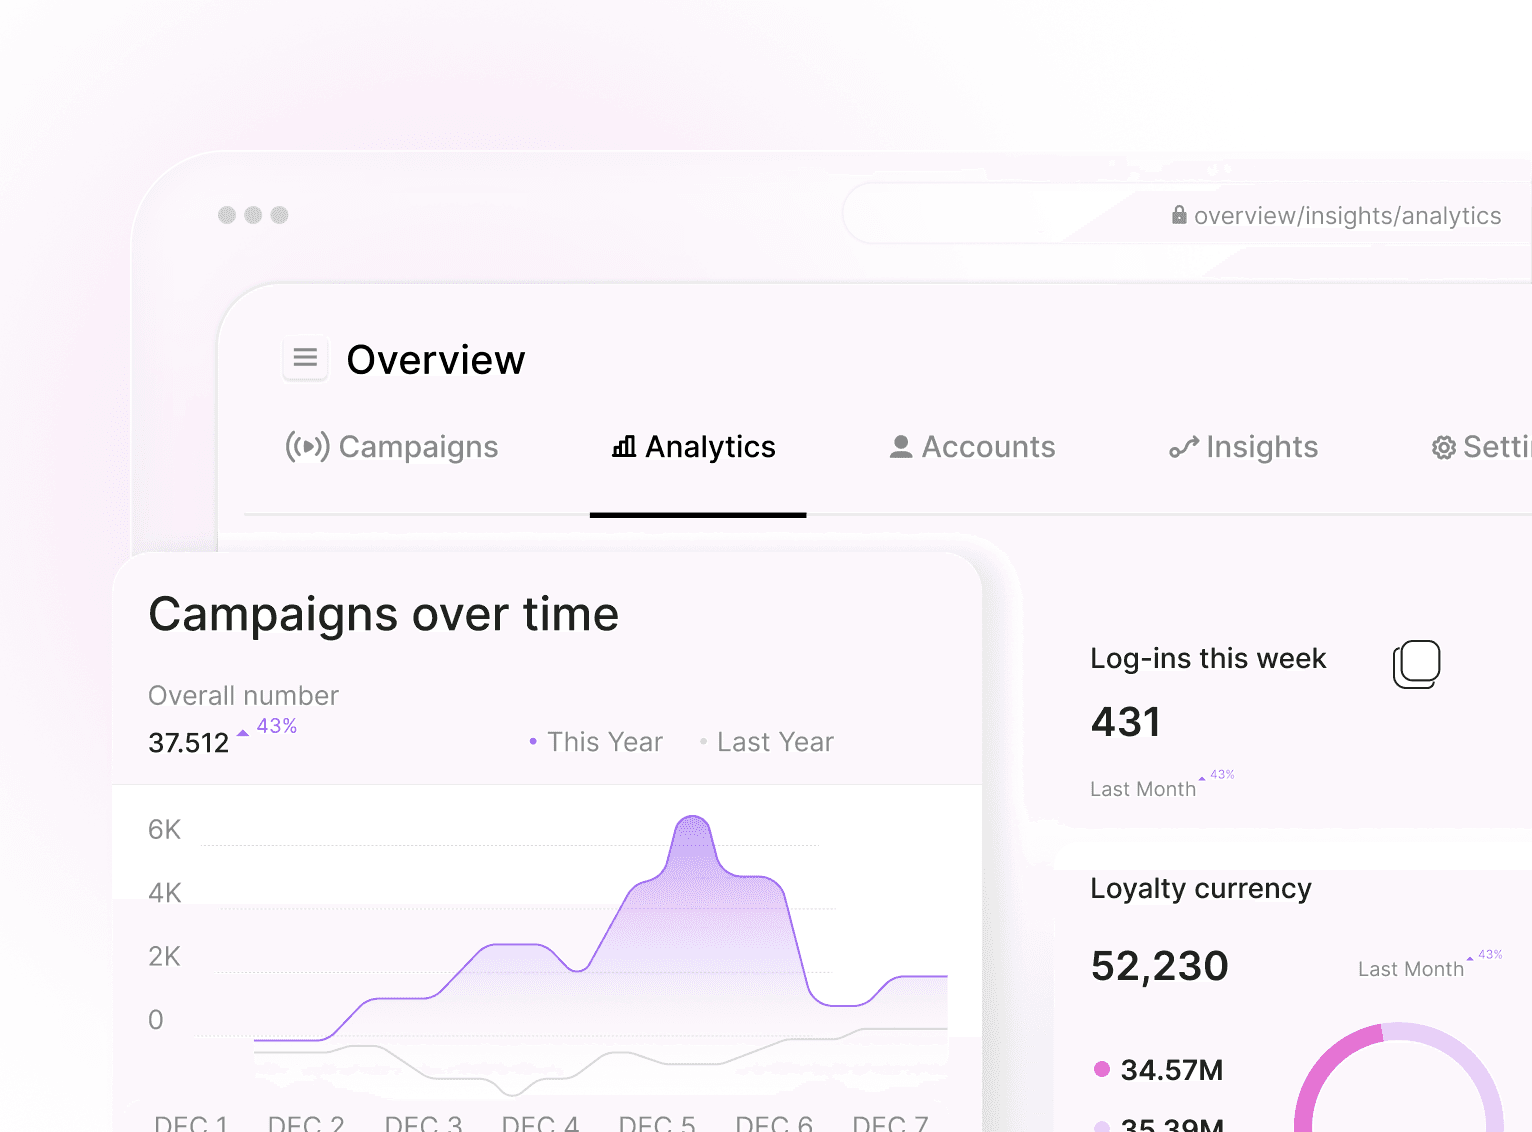Click the Loyalty currency heading

coord(1201,888)
